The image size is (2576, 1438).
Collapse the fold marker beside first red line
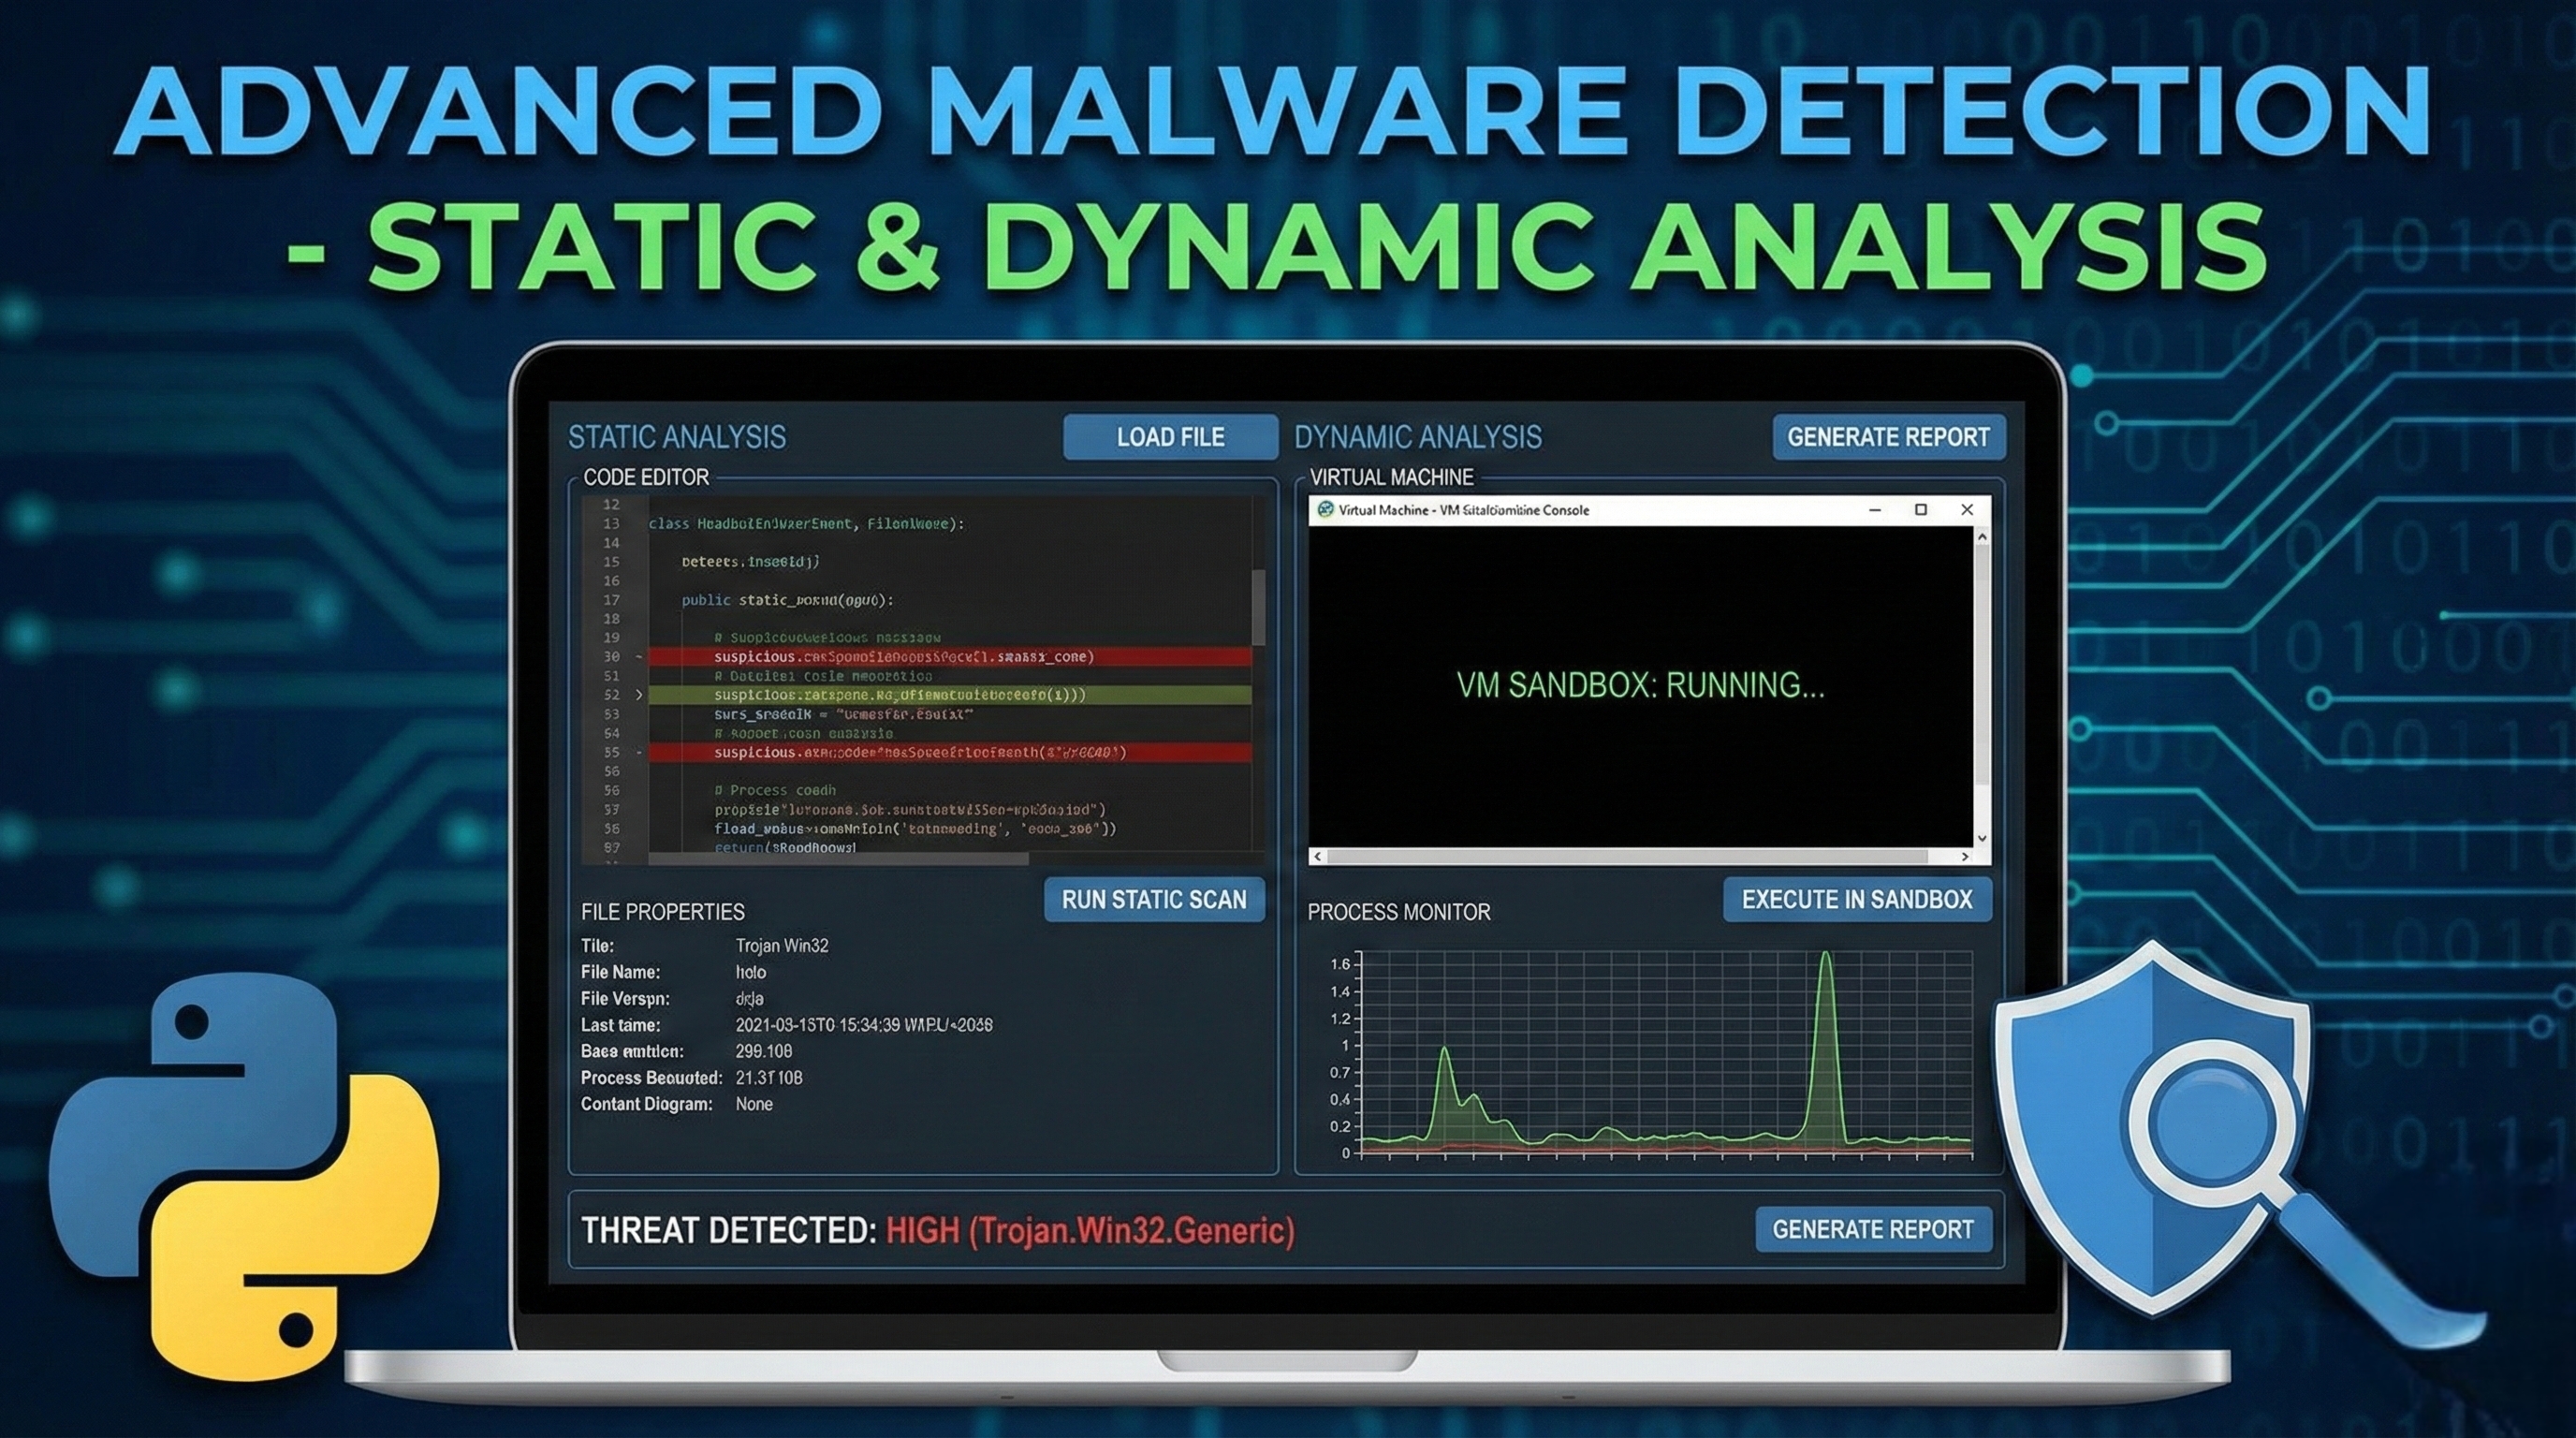point(639,657)
